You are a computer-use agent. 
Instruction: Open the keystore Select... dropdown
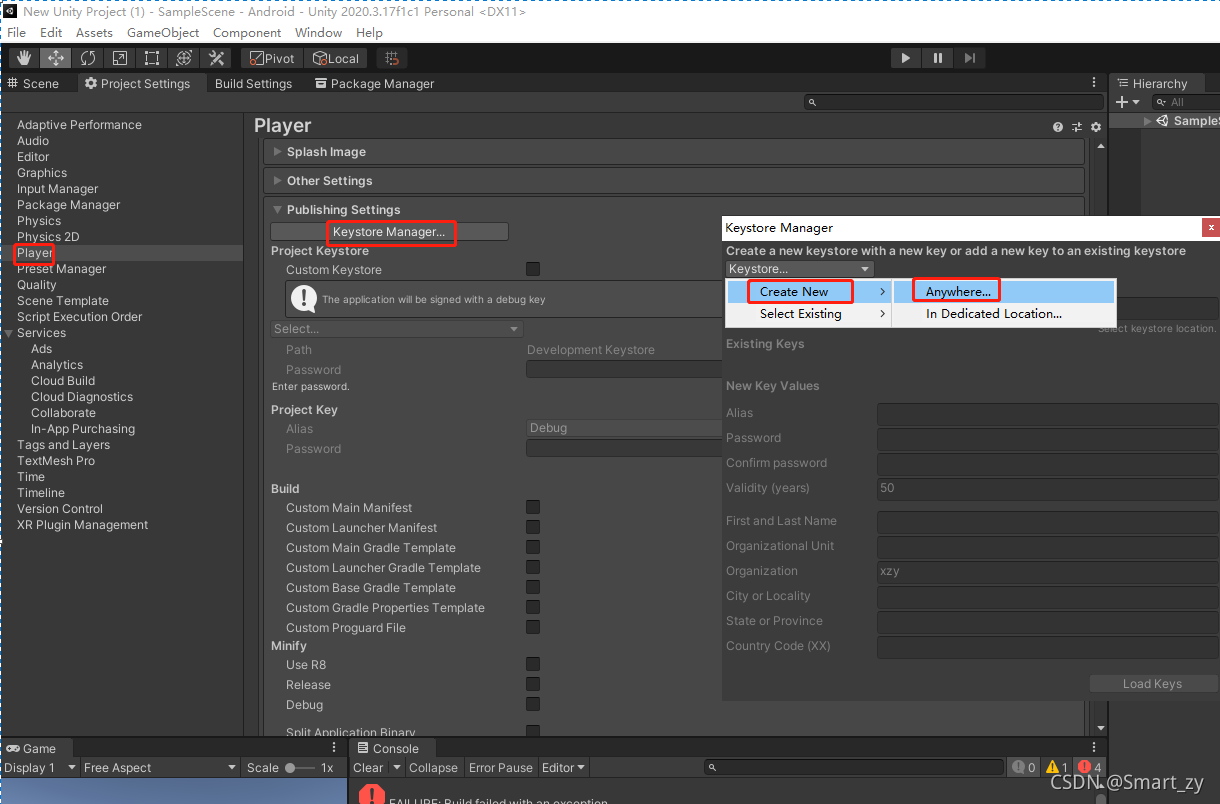pos(396,329)
